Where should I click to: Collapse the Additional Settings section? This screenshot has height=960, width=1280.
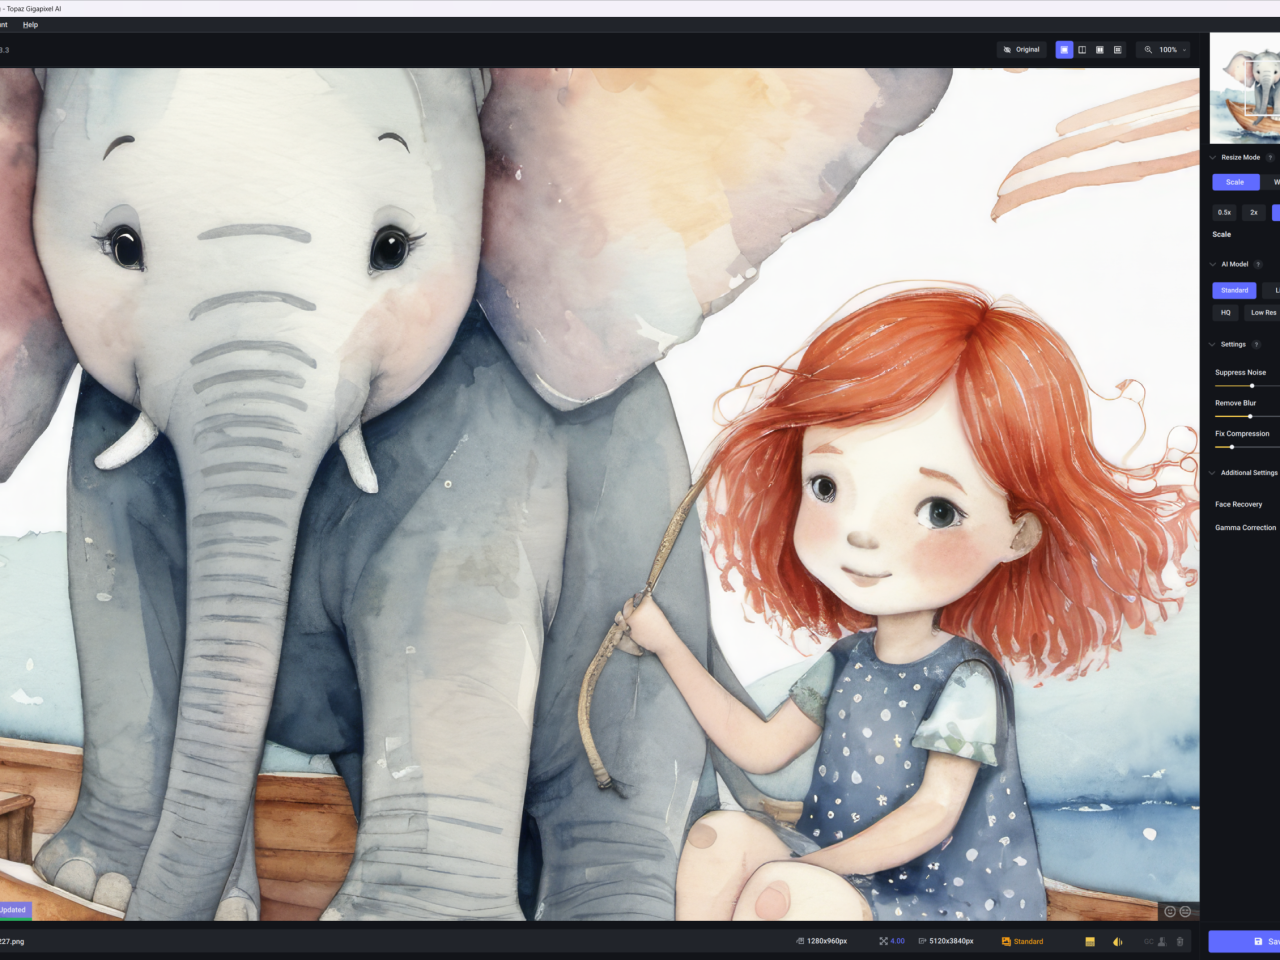[1213, 473]
